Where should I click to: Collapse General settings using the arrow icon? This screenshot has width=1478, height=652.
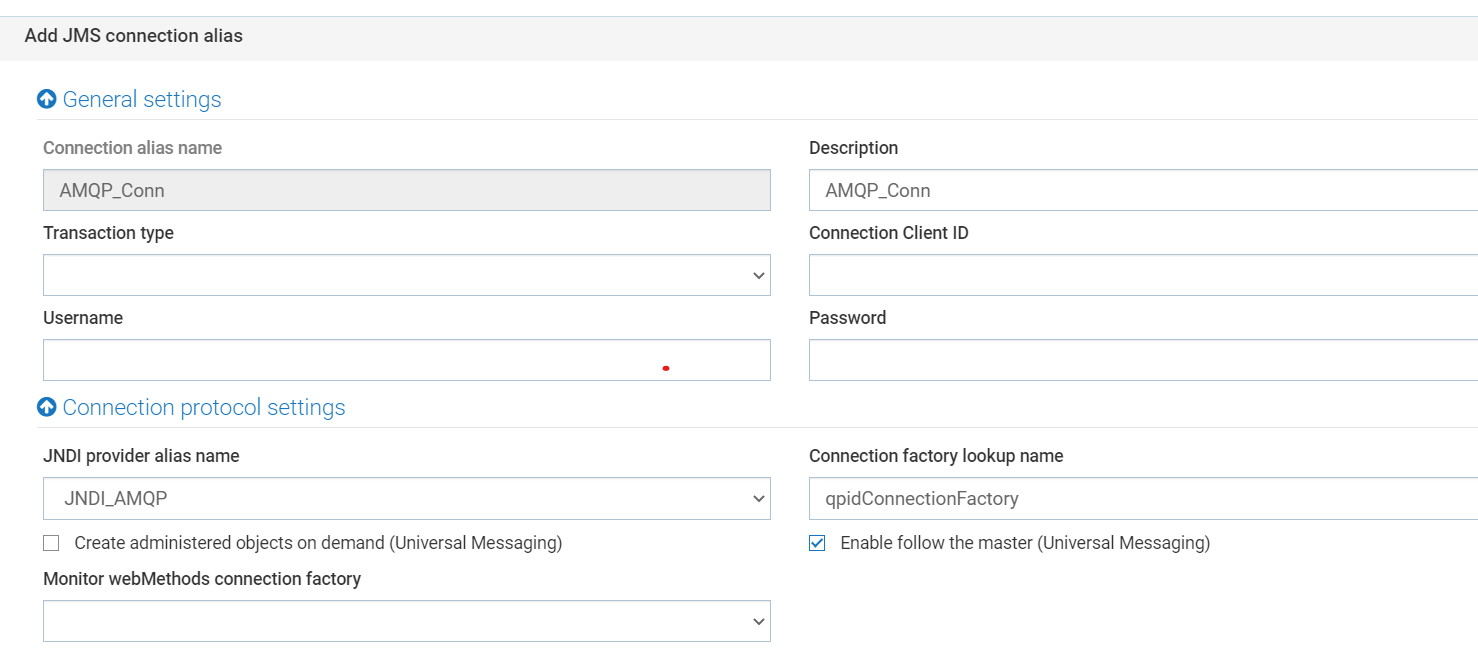[47, 99]
